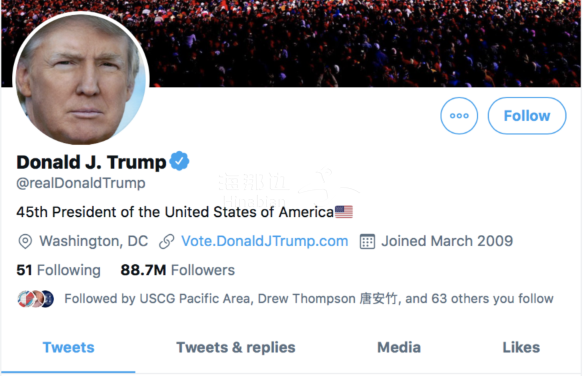
Task: Click the blue verified checkmark badge
Action: pyautogui.click(x=179, y=161)
